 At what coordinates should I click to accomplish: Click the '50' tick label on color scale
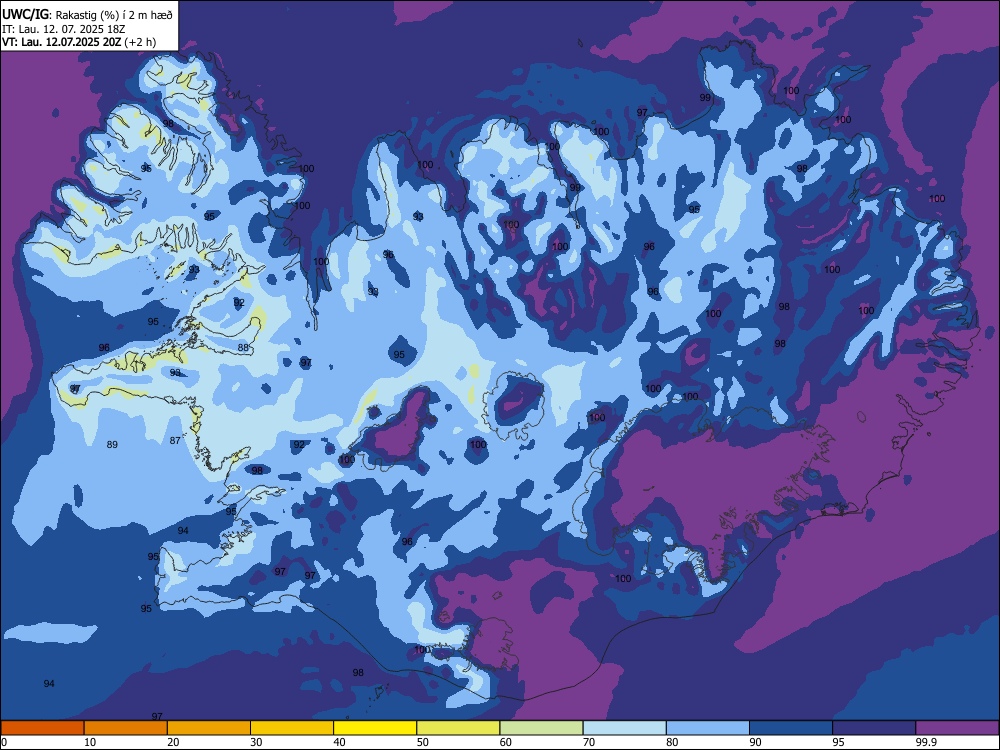[423, 742]
